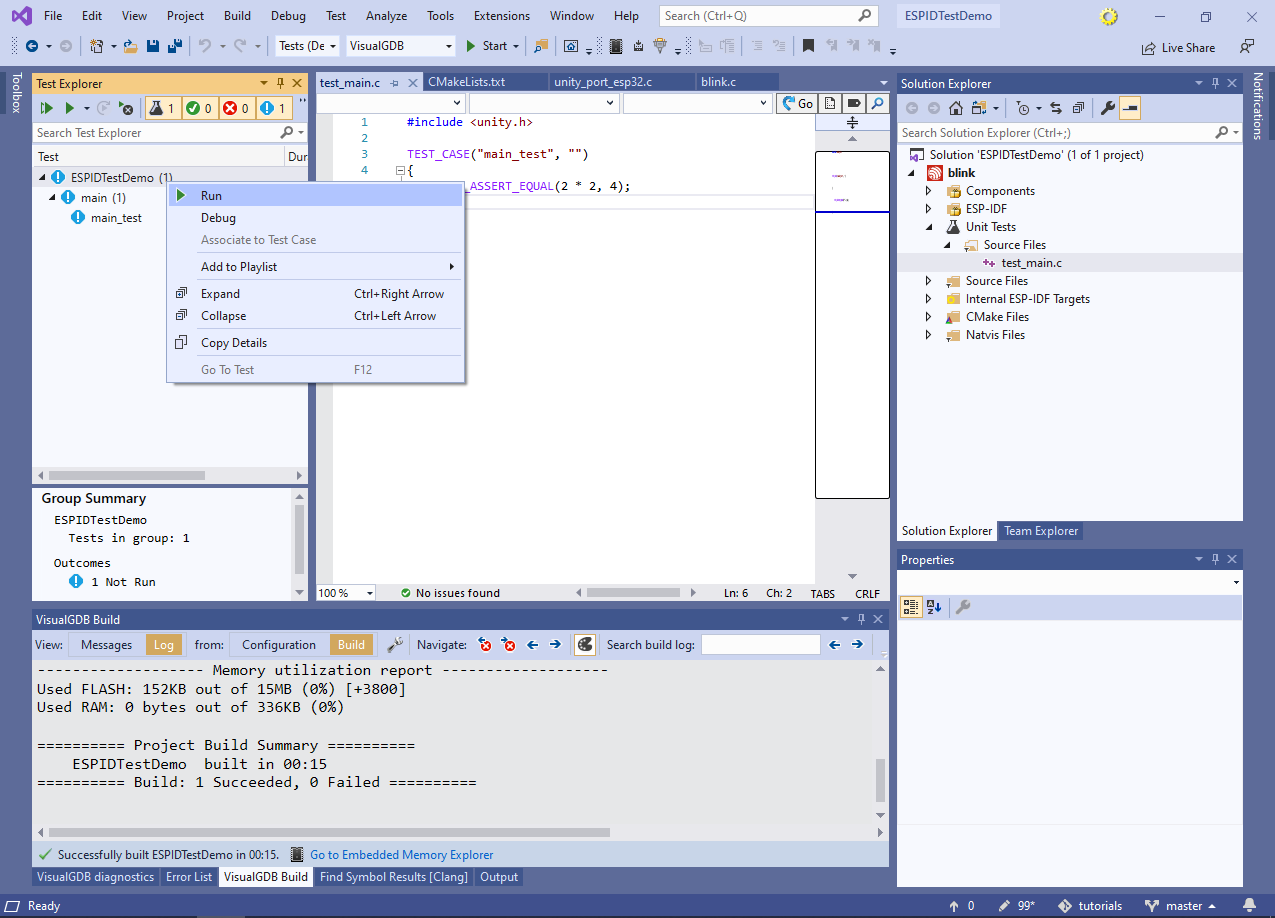Select Configuration as build output source
The height and width of the screenshot is (918, 1275).
click(279, 645)
